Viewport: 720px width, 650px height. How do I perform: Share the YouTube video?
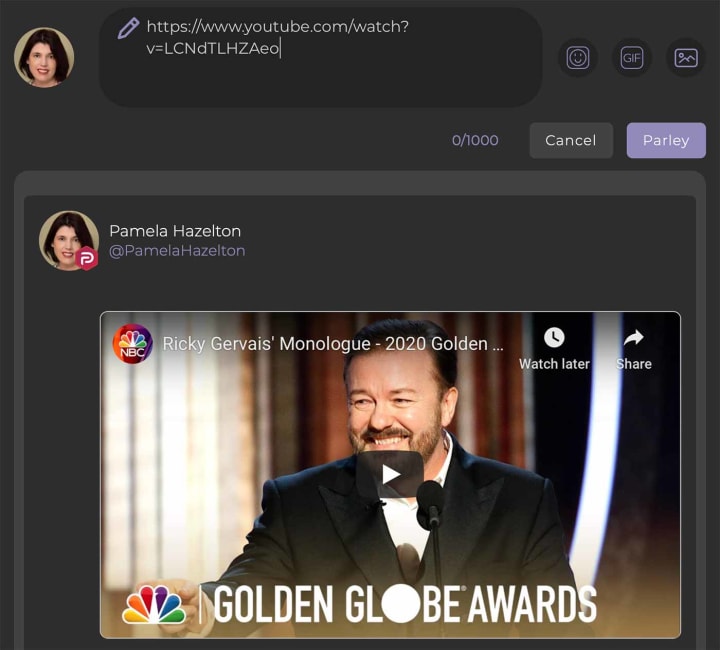pos(634,349)
